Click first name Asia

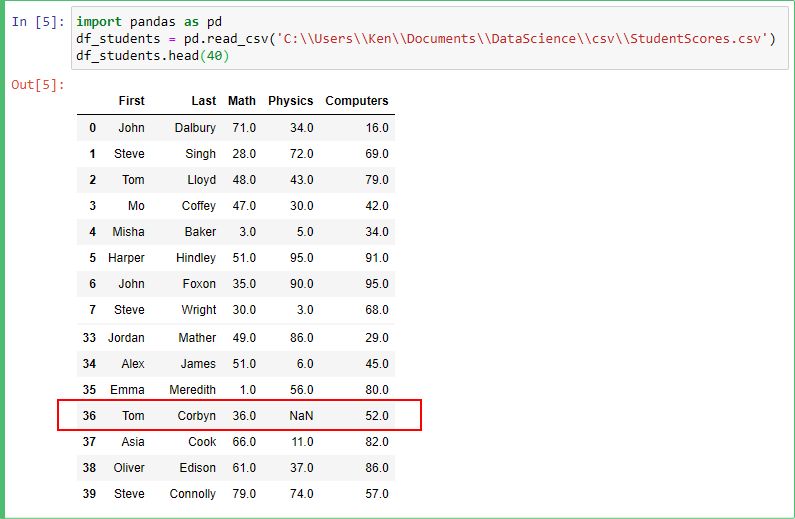pyautogui.click(x=133, y=442)
